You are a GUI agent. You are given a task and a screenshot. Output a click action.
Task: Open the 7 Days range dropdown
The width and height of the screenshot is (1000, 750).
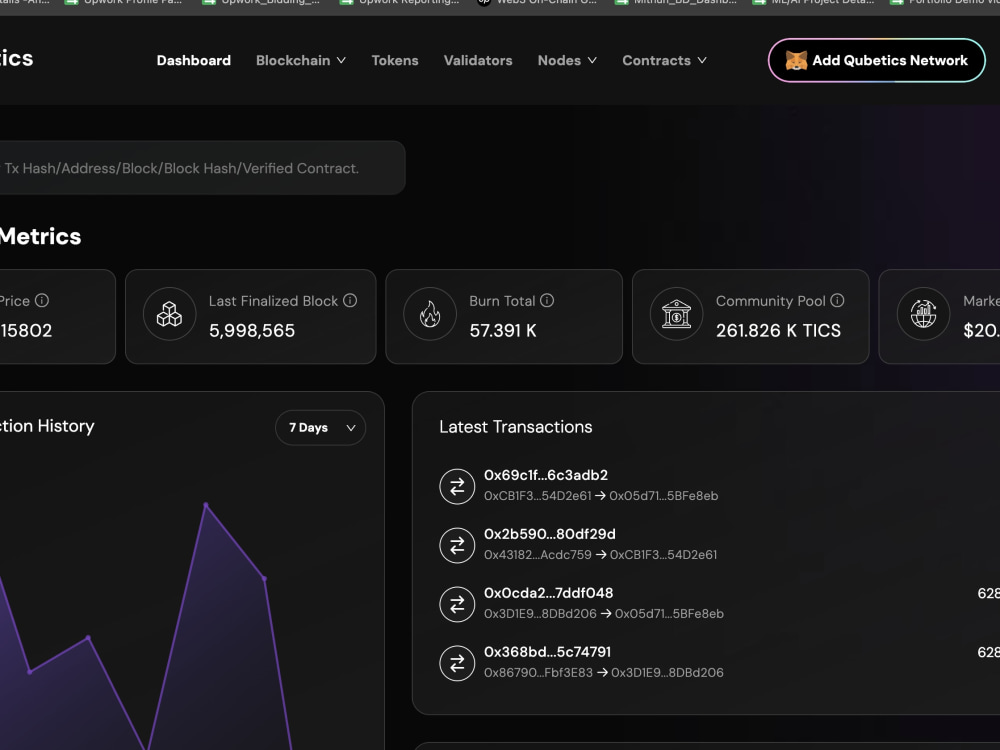tap(320, 427)
